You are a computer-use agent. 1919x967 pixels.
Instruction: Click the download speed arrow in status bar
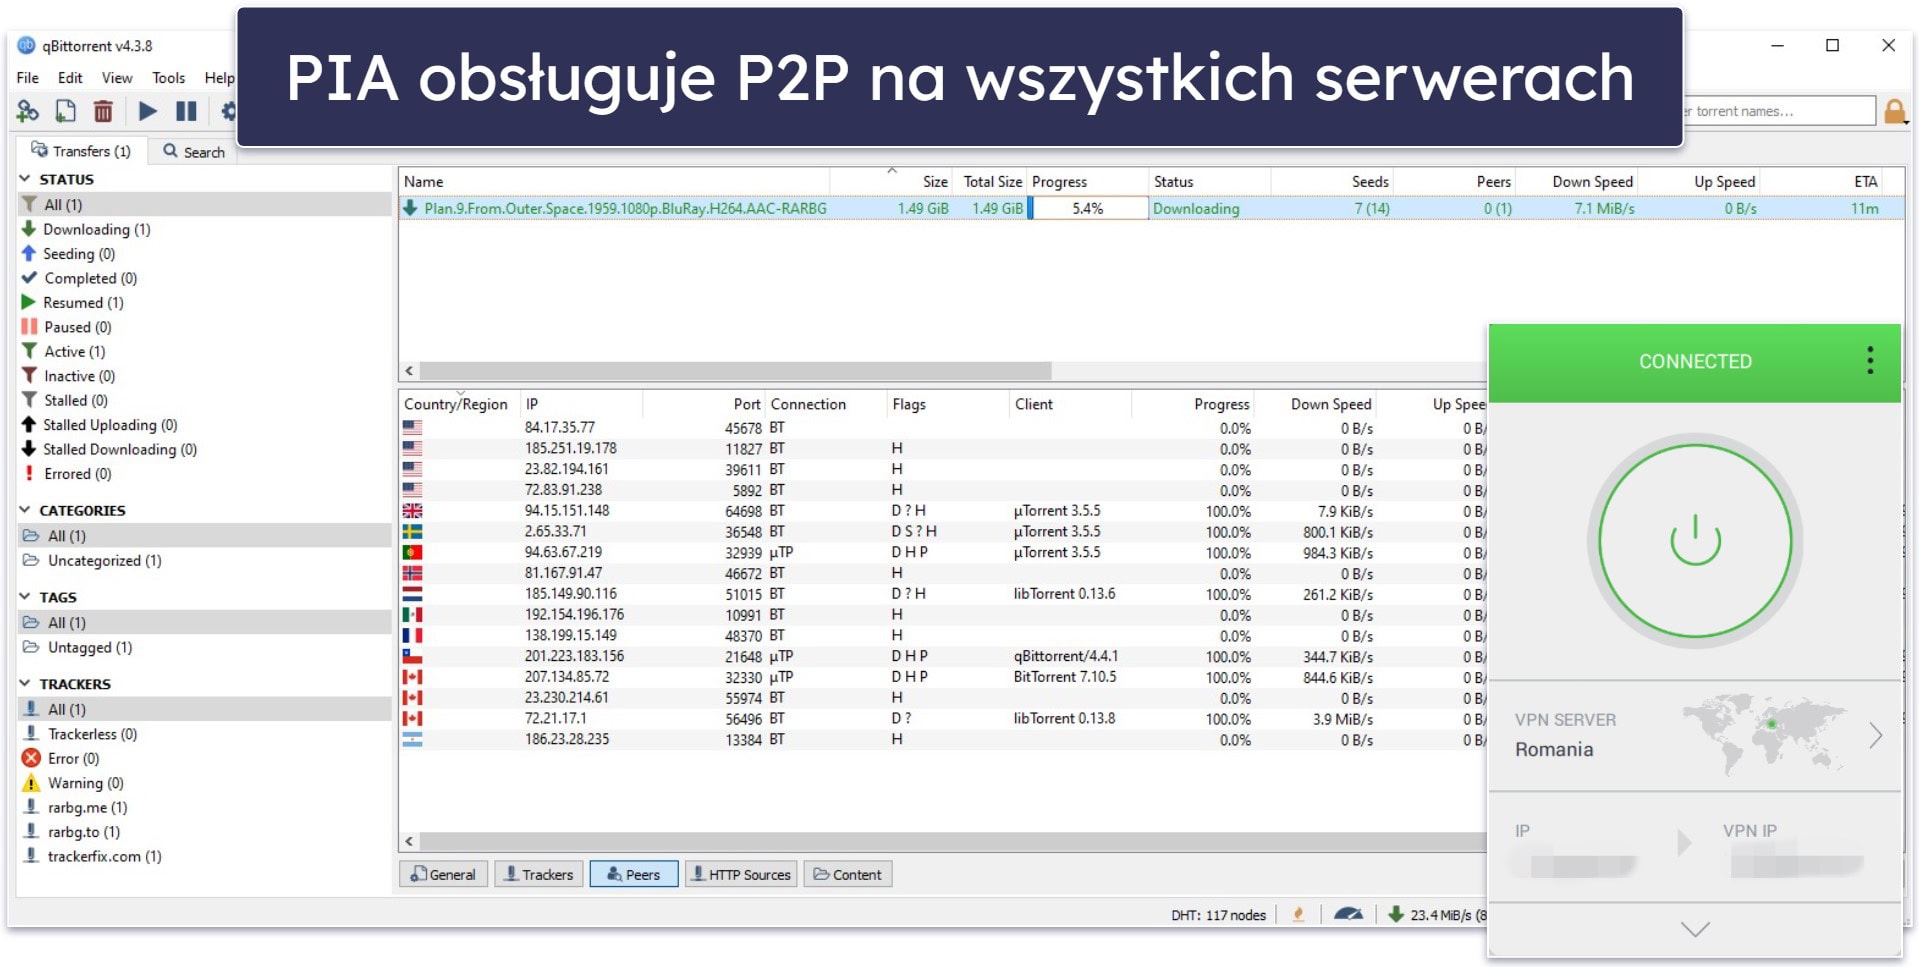[1395, 914]
